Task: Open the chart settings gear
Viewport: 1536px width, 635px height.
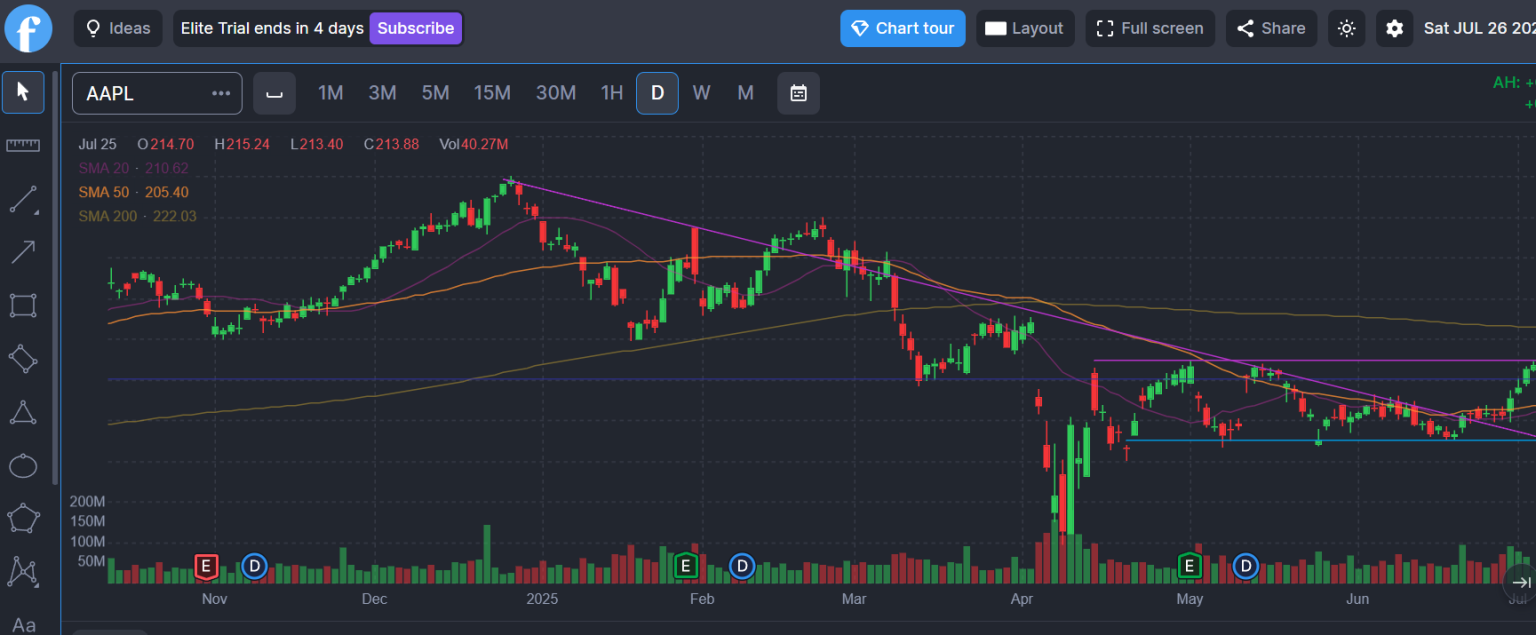Action: tap(1394, 28)
